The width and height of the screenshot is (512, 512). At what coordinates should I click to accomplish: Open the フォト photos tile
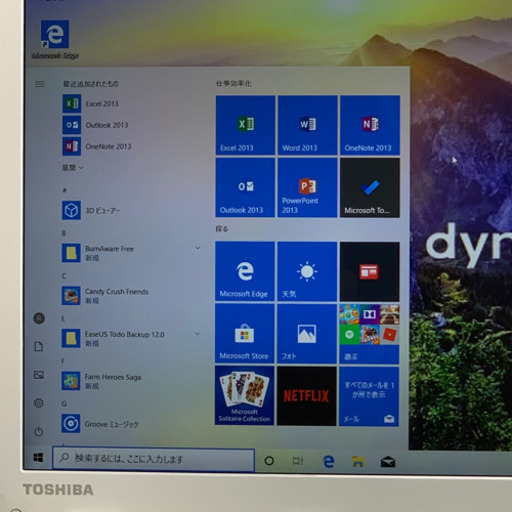(307, 334)
